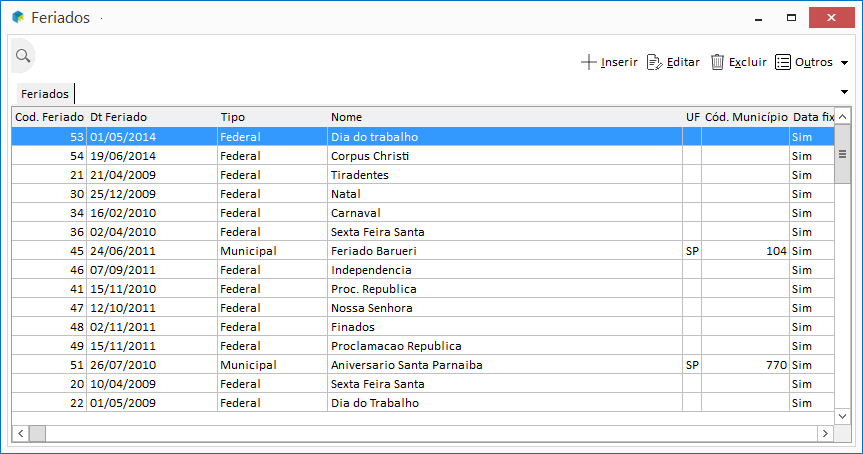Select the row Feriado Barueri
Screen dimensions: 863x454
423,251
